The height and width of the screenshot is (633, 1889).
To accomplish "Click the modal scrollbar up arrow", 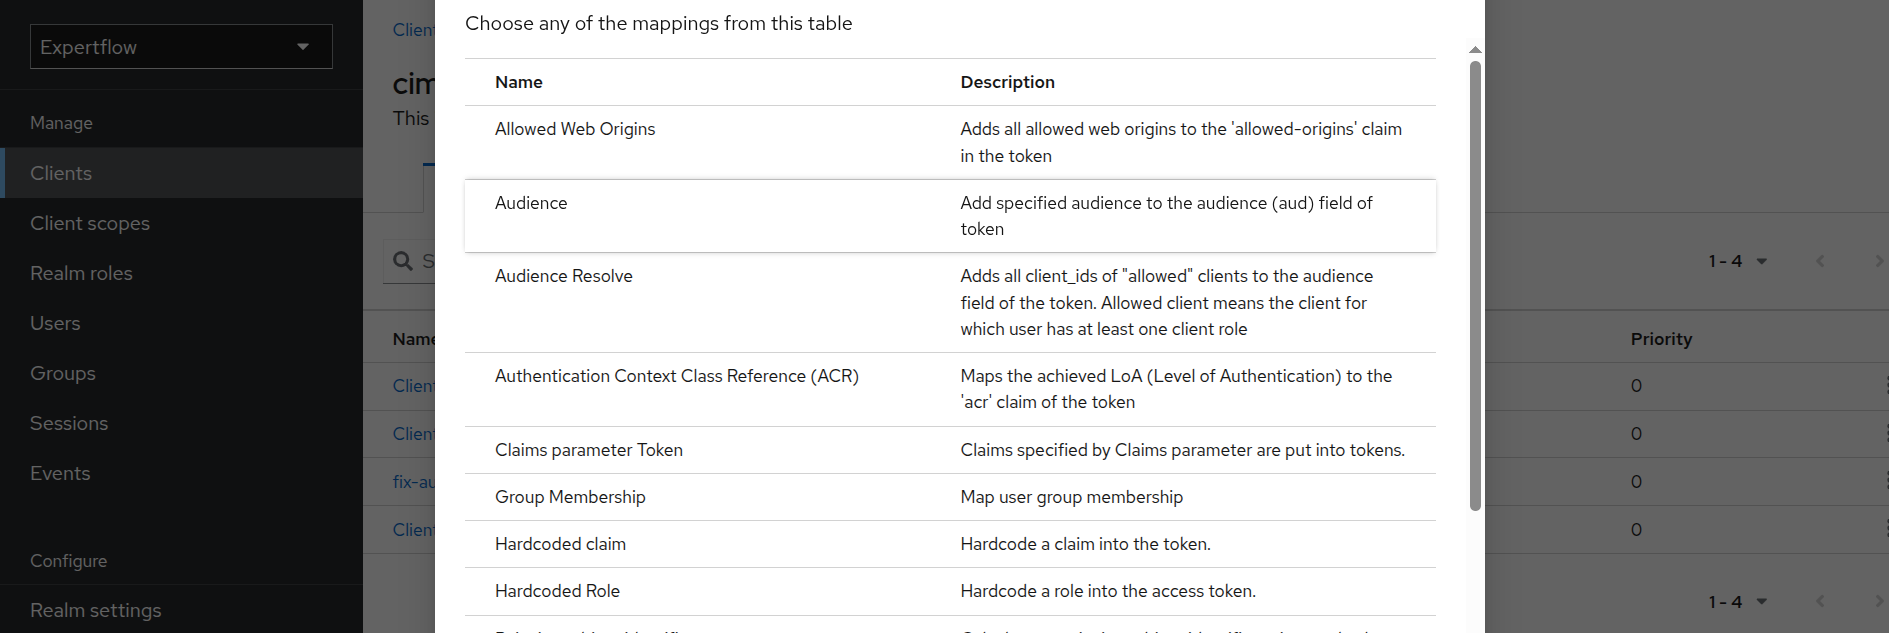I will 1475,49.
